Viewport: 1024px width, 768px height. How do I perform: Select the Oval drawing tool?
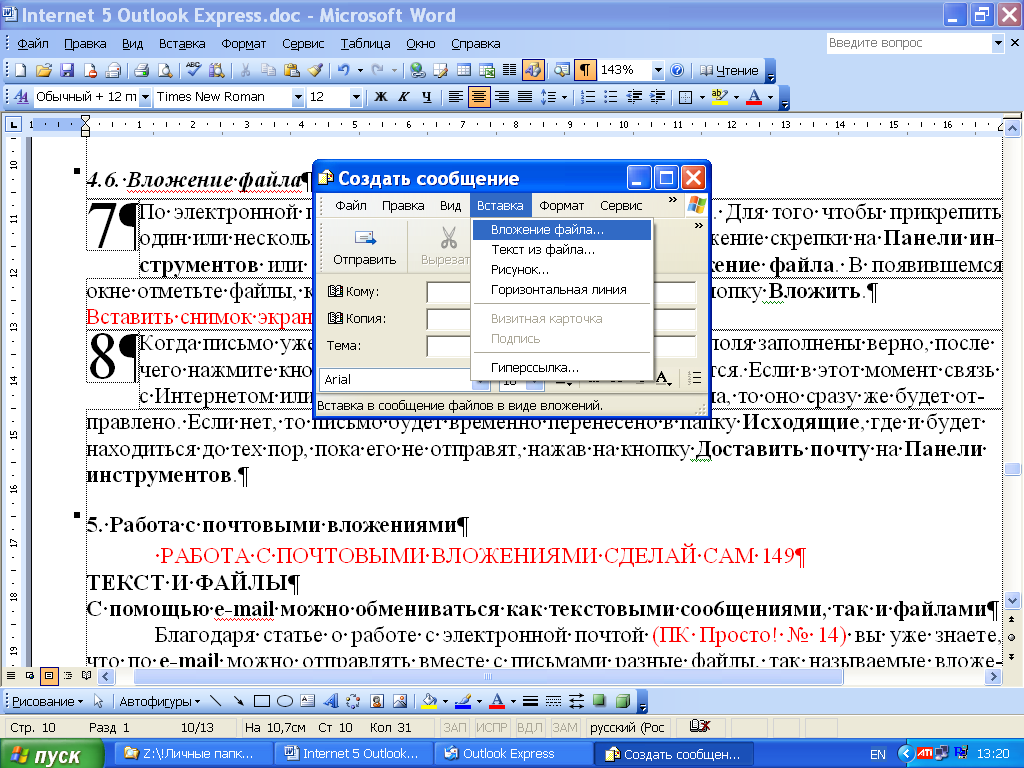pyautogui.click(x=285, y=702)
